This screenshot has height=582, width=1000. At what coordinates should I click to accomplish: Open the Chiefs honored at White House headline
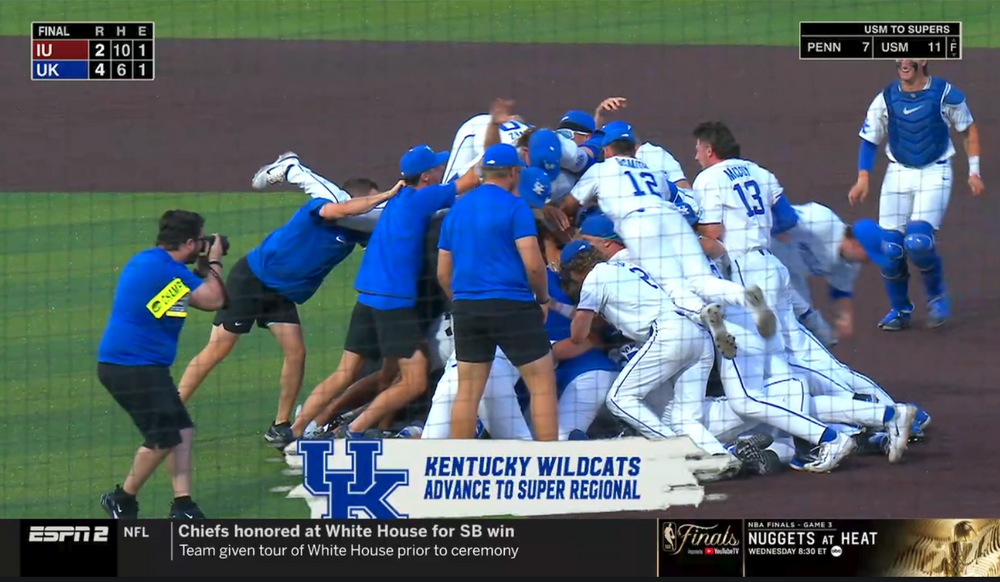click(x=346, y=531)
